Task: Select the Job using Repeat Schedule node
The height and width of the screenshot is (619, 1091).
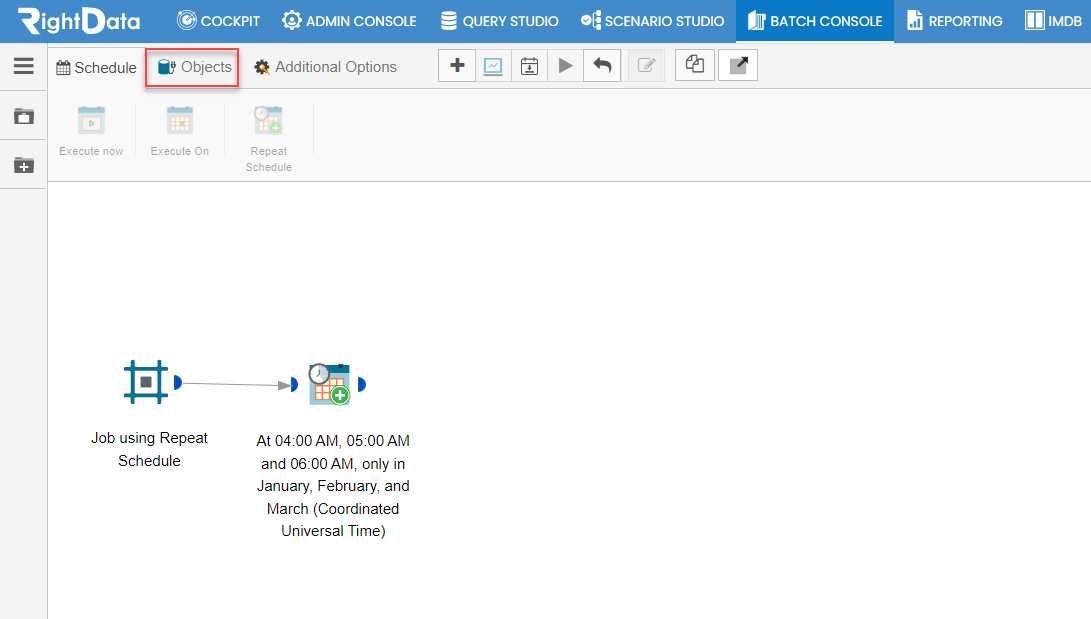Action: click(x=146, y=382)
